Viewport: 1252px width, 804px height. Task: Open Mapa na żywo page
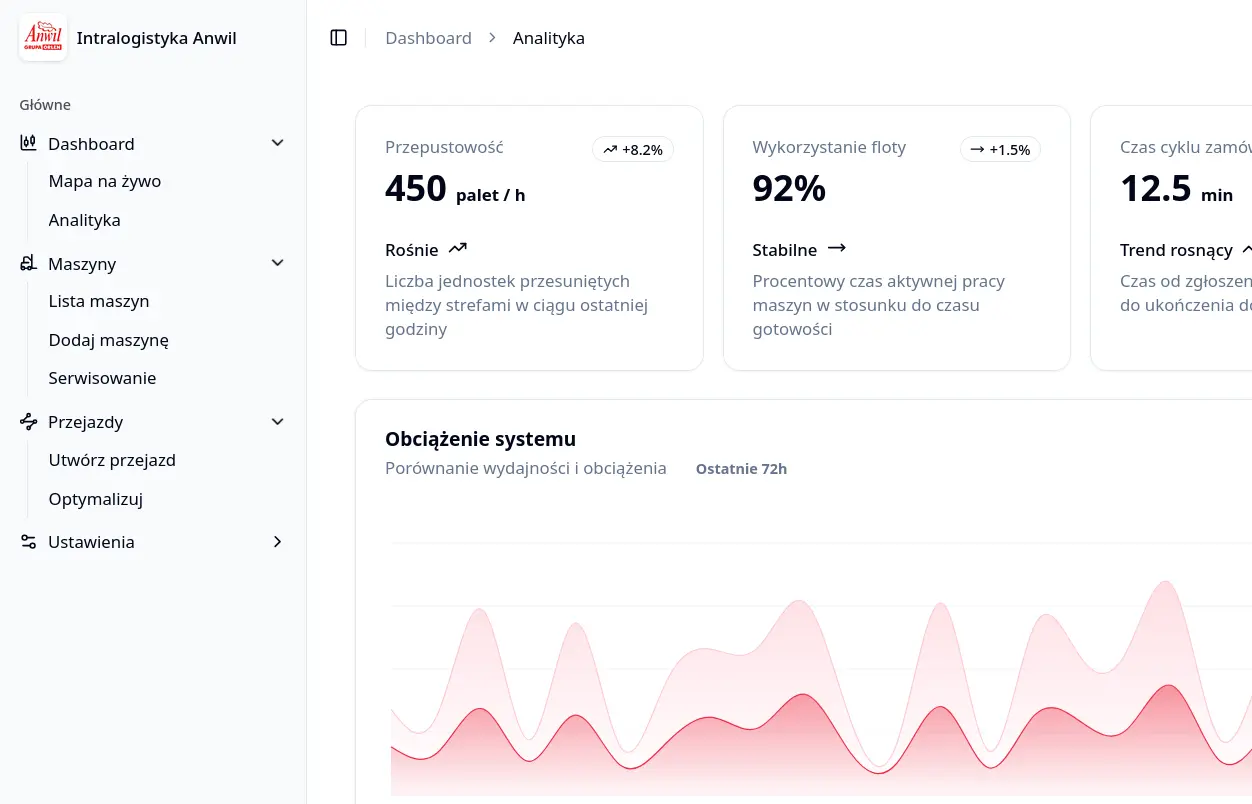pos(105,182)
